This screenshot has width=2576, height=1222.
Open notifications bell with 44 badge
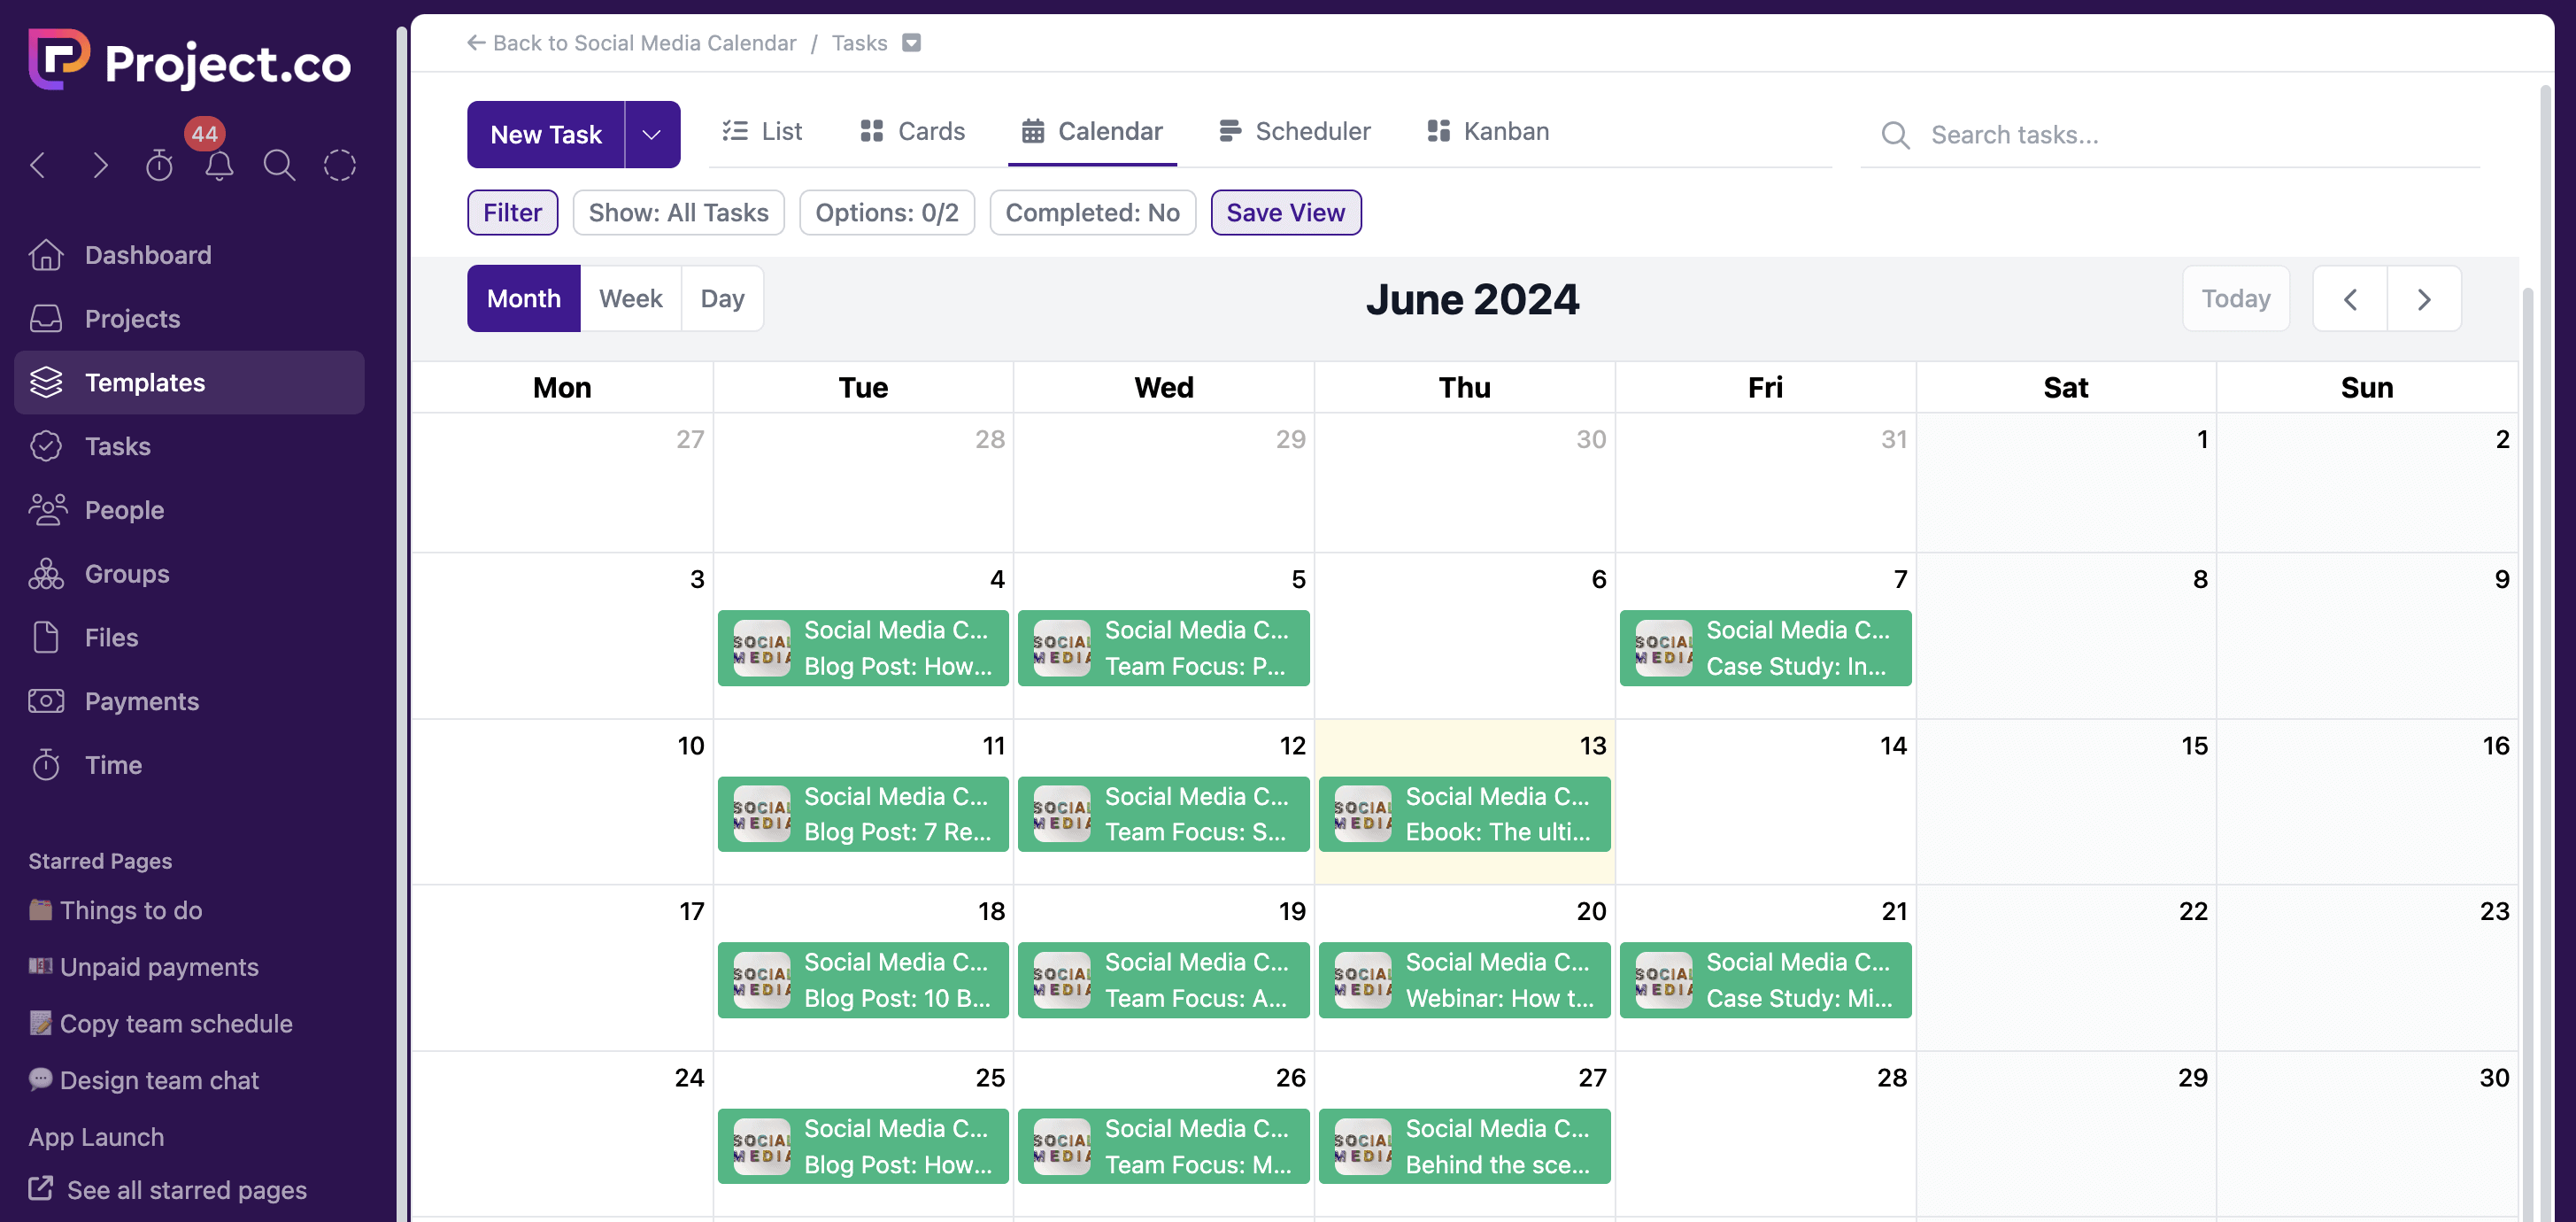pyautogui.click(x=219, y=165)
